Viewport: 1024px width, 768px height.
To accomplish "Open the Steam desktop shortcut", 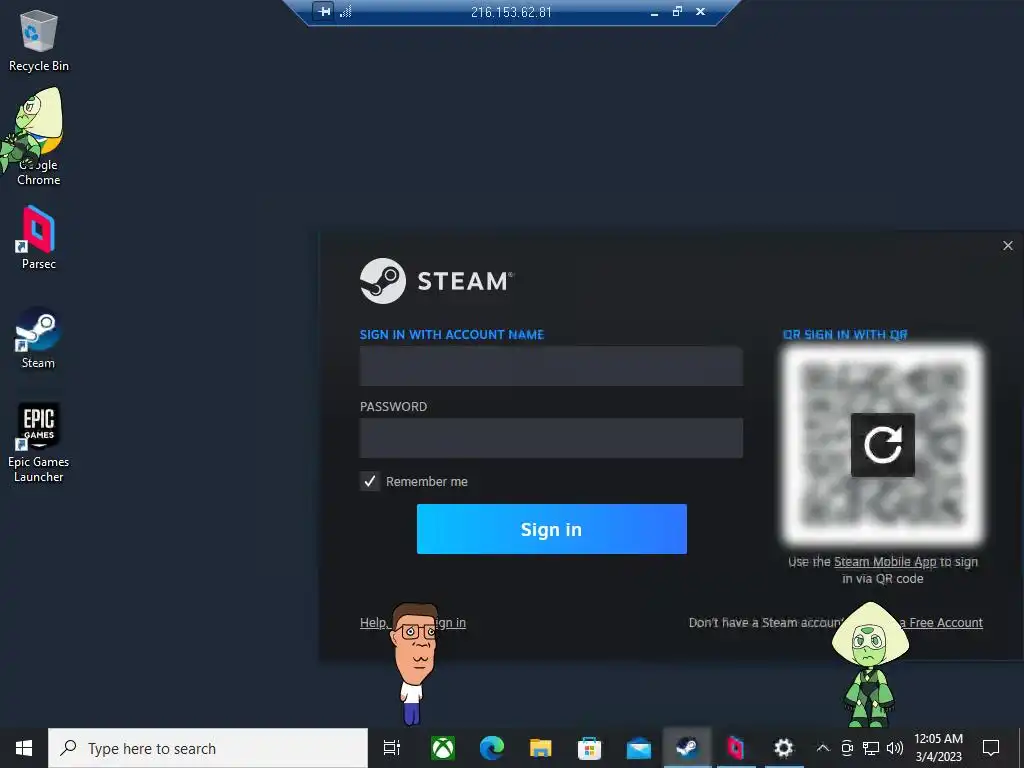I will coord(38,338).
